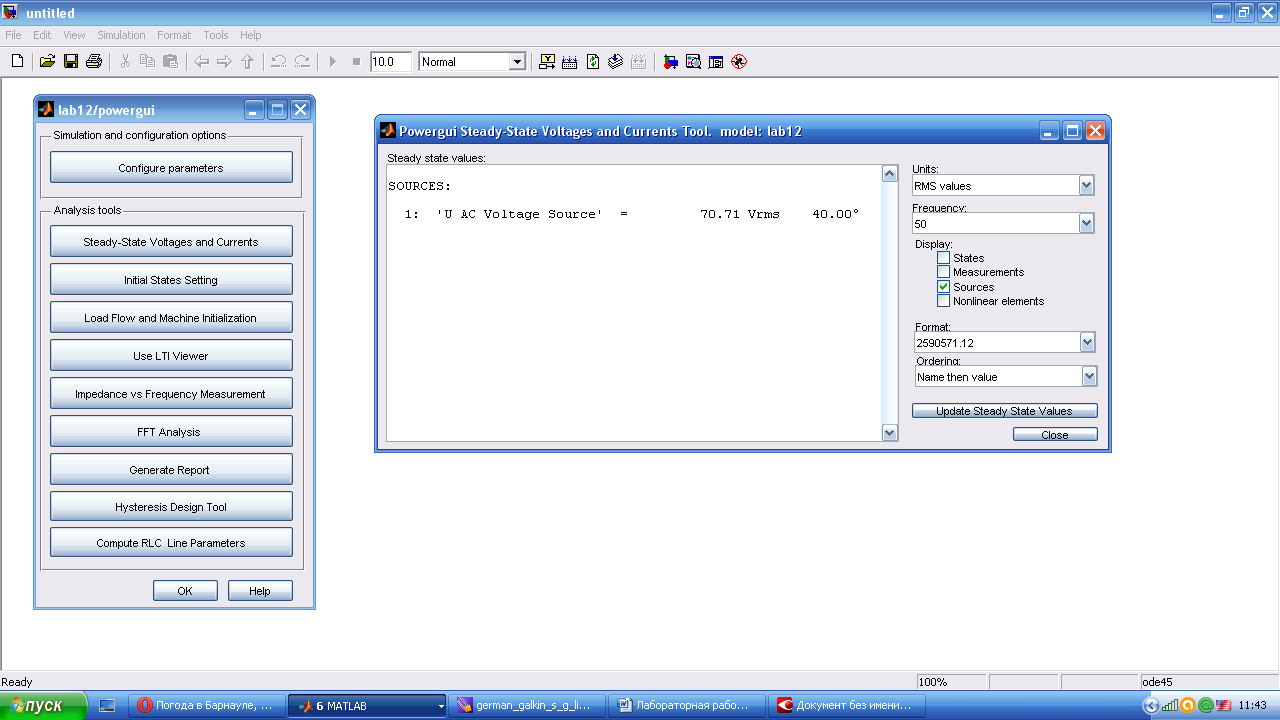Open a model file with folder icon
Viewport: 1280px width, 720px height.
pos(47,62)
